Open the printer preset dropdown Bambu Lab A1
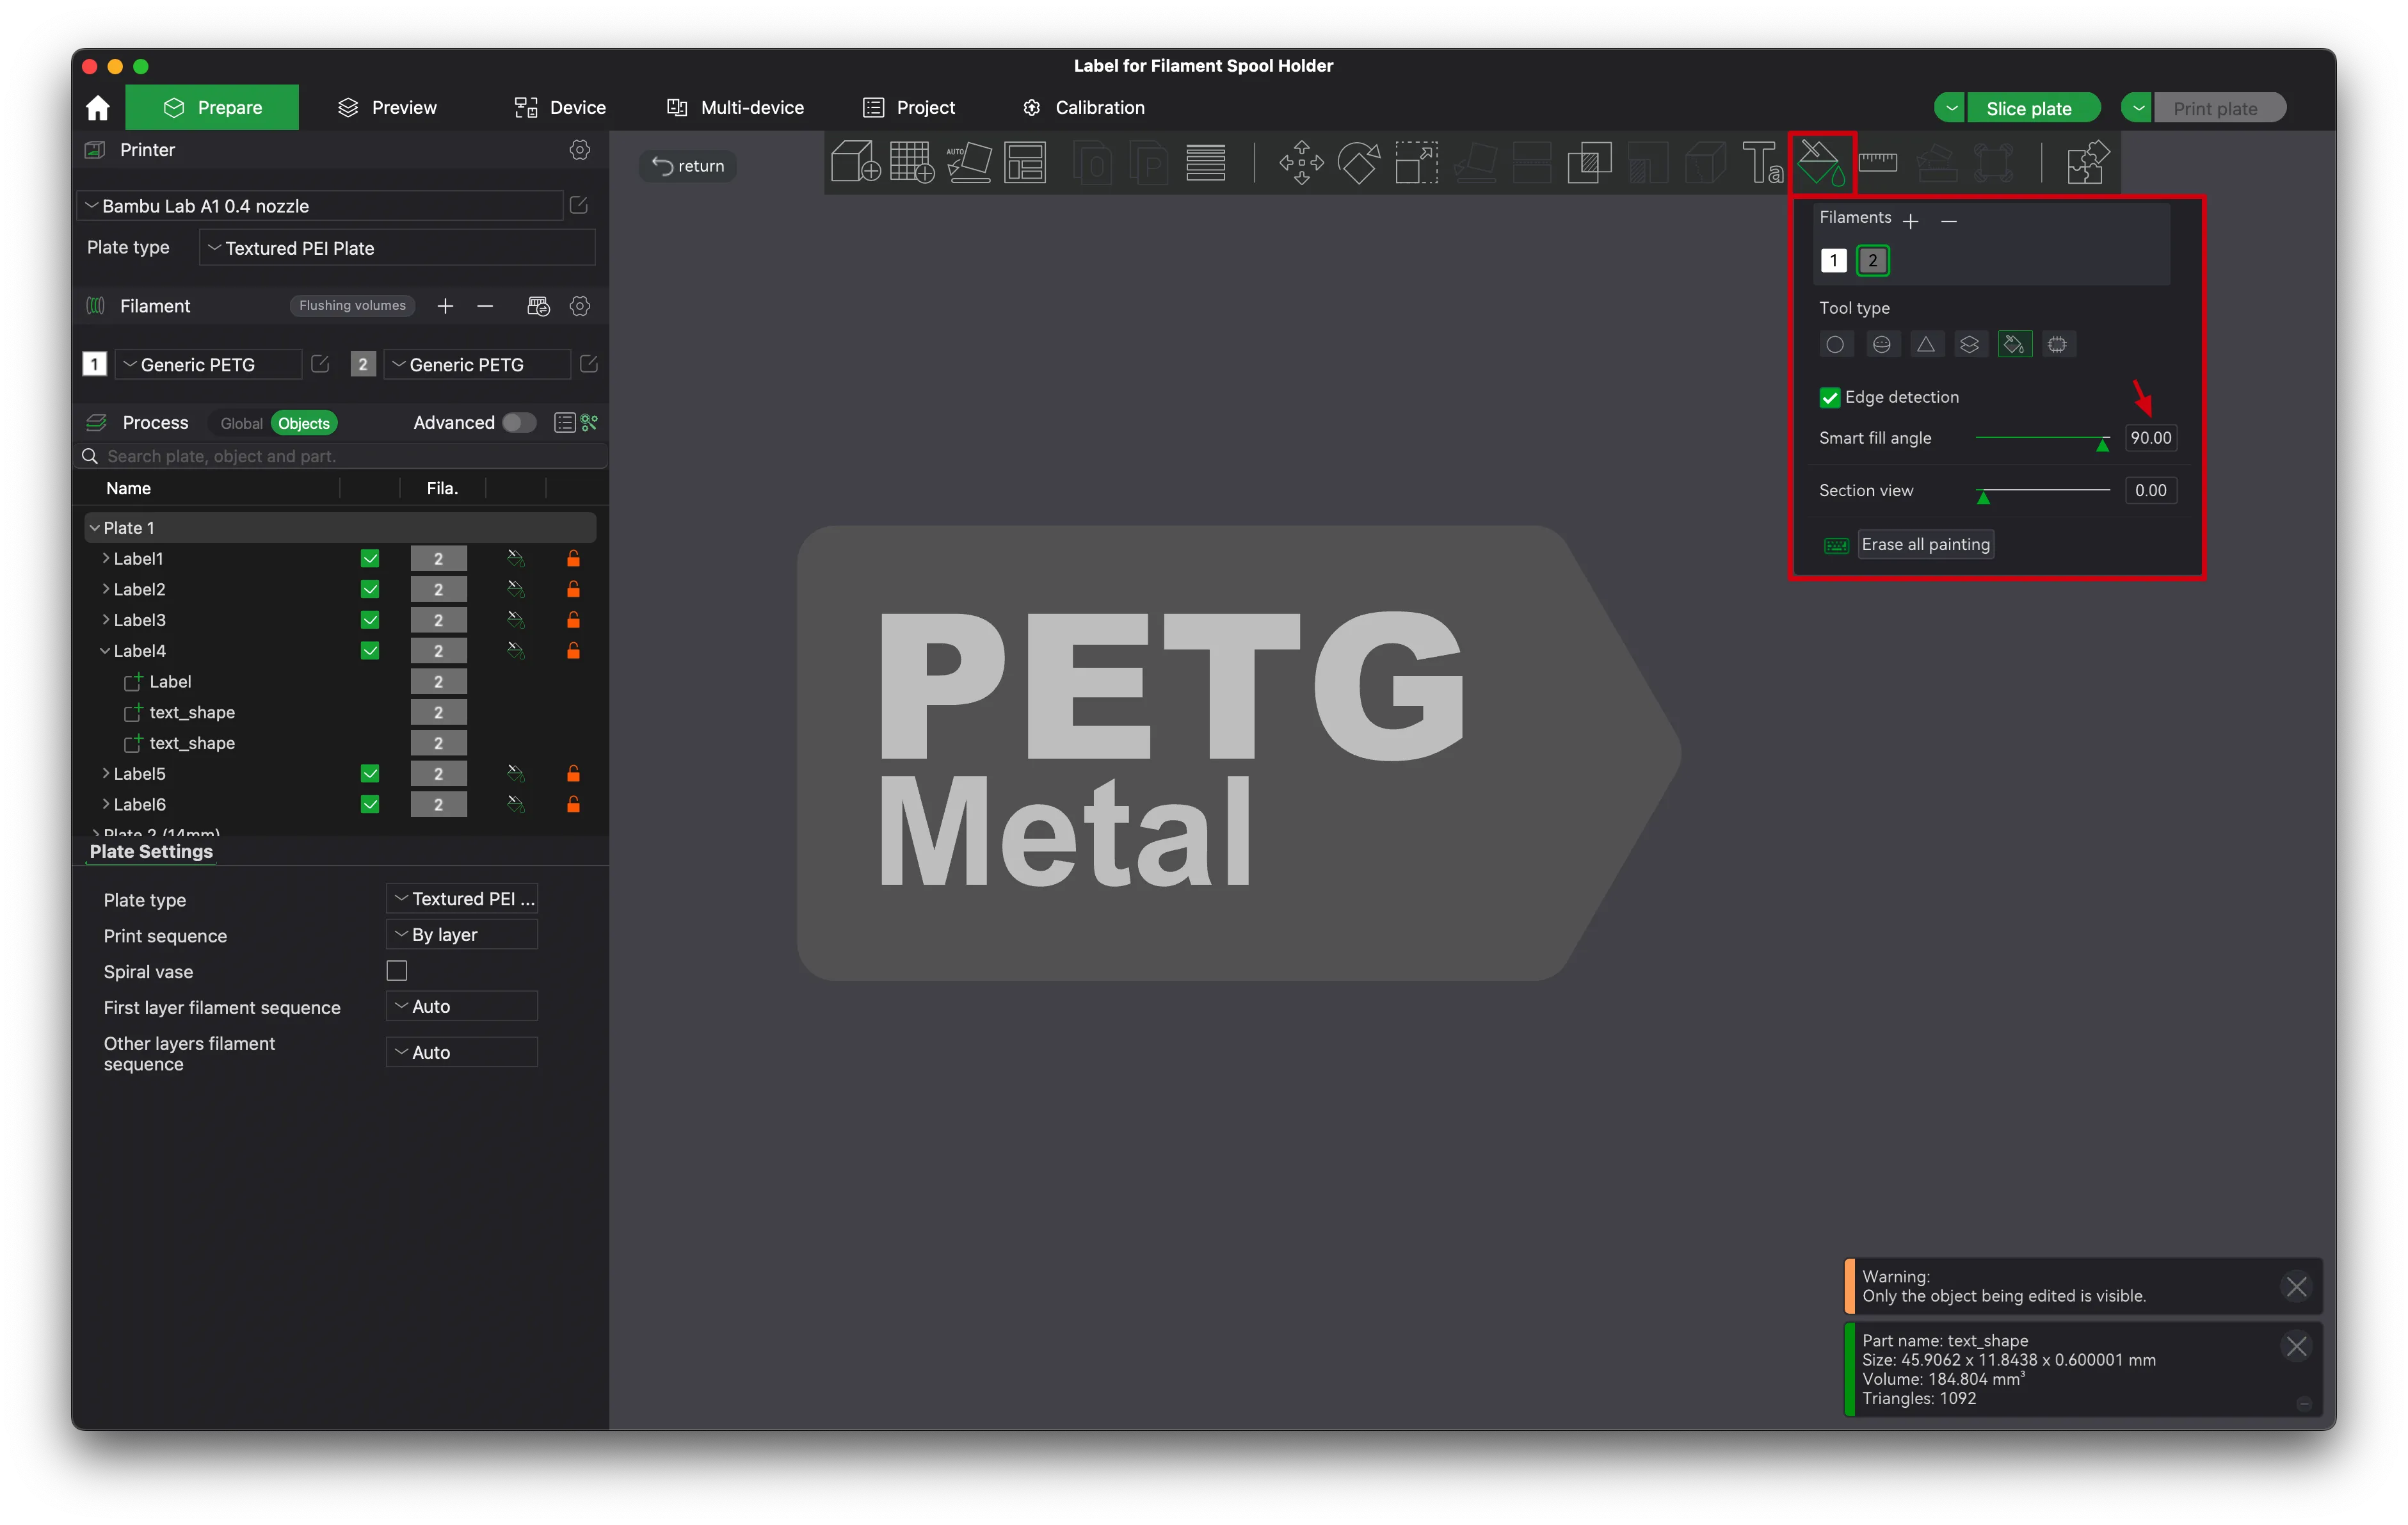2408x1525 pixels. point(320,206)
